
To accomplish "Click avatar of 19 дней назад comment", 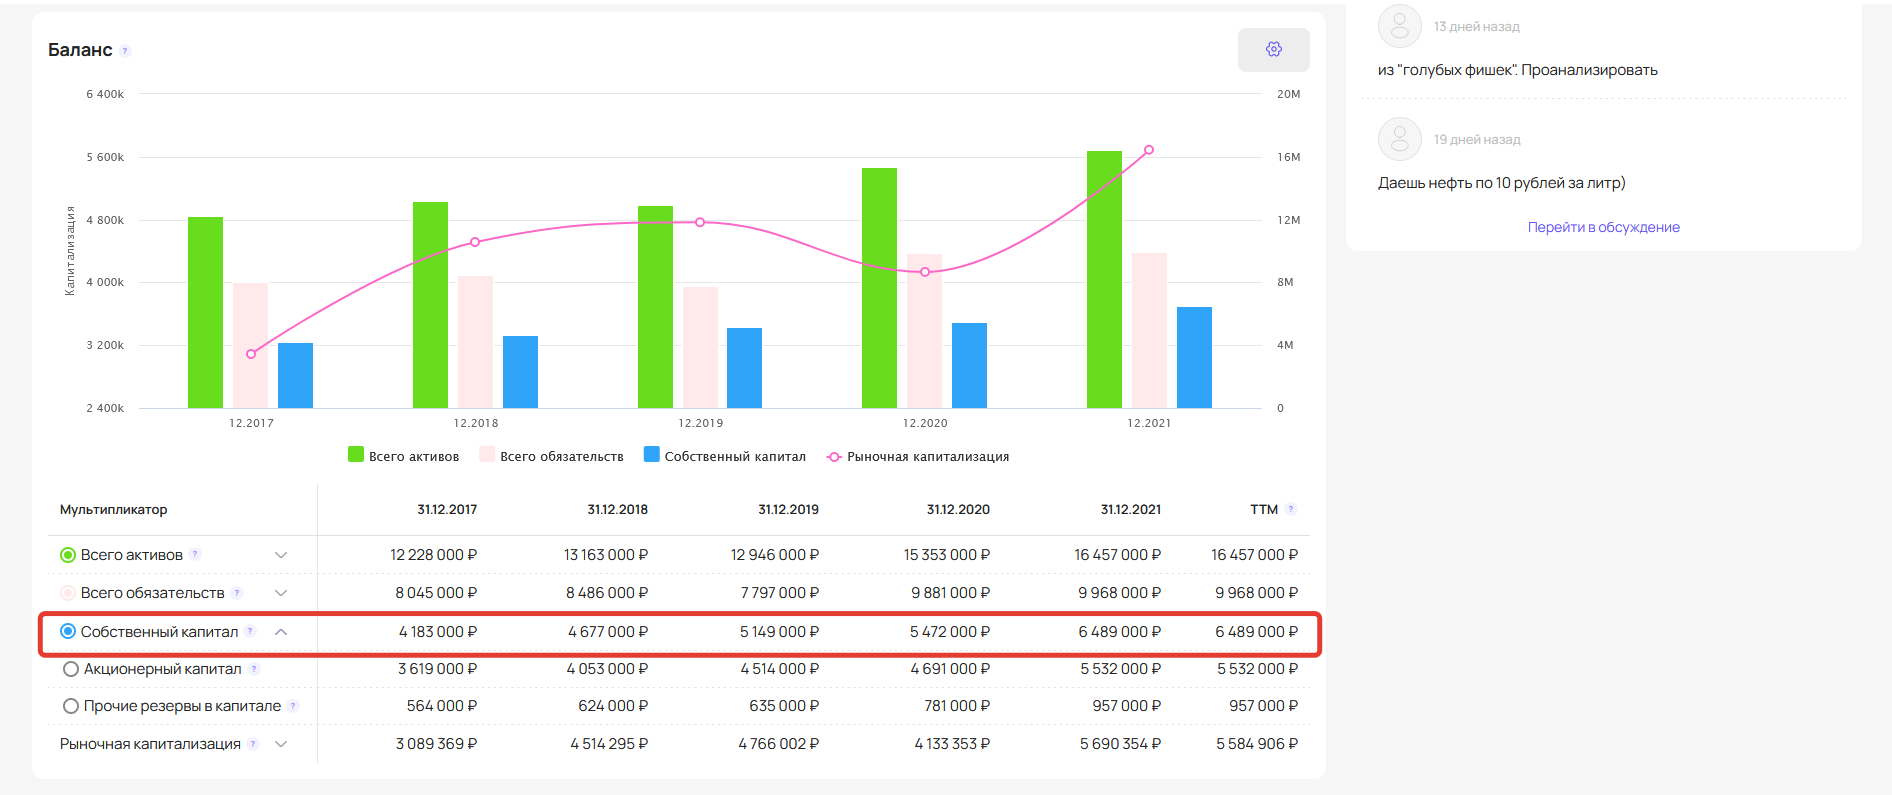I will click(x=1400, y=139).
